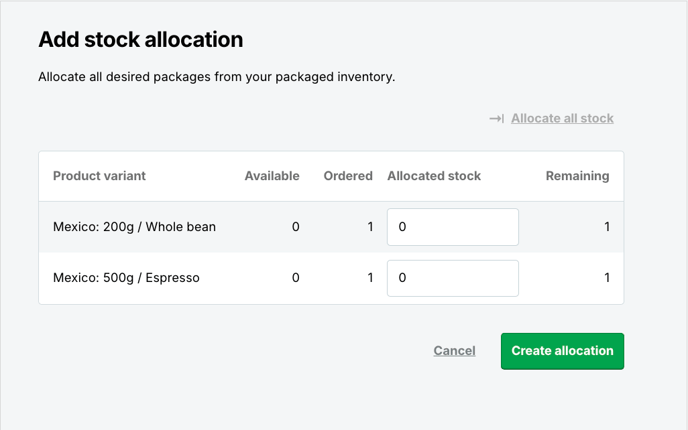Click the Available value for 500g Espresso
Viewport: 688px width, 430px height.
pyautogui.click(x=296, y=278)
